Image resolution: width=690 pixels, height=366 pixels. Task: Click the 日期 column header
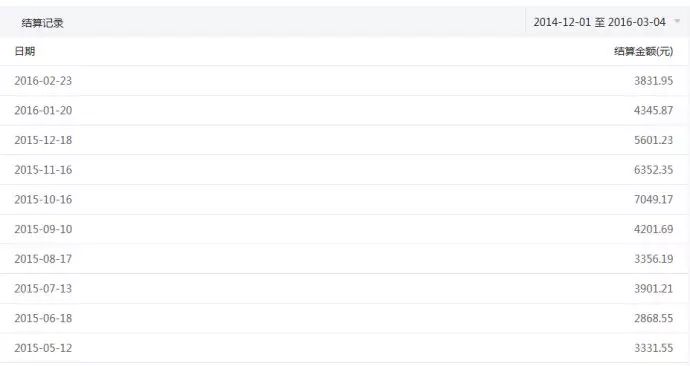coord(25,51)
